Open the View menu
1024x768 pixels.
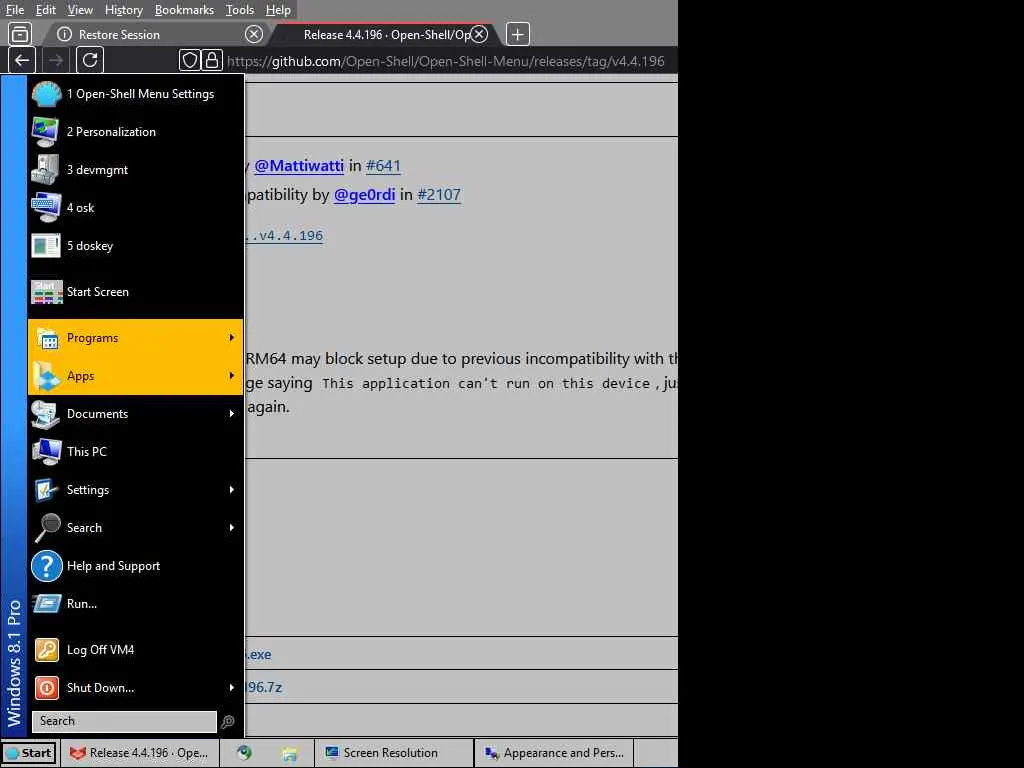(x=80, y=10)
